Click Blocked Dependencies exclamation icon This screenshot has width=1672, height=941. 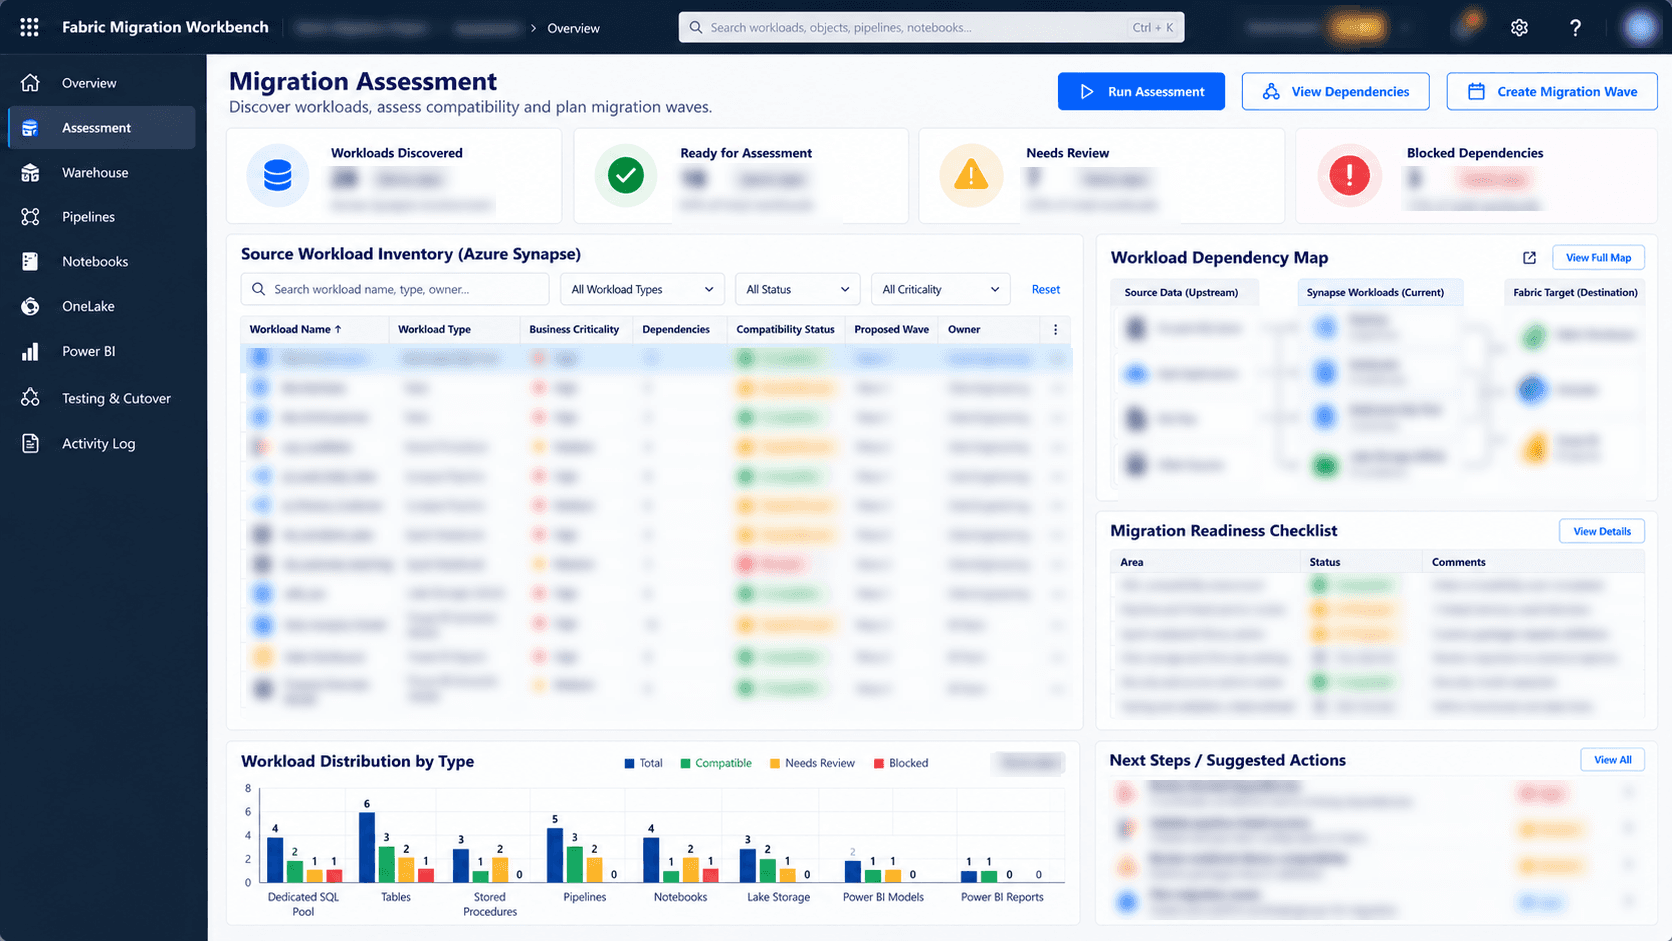coord(1349,176)
